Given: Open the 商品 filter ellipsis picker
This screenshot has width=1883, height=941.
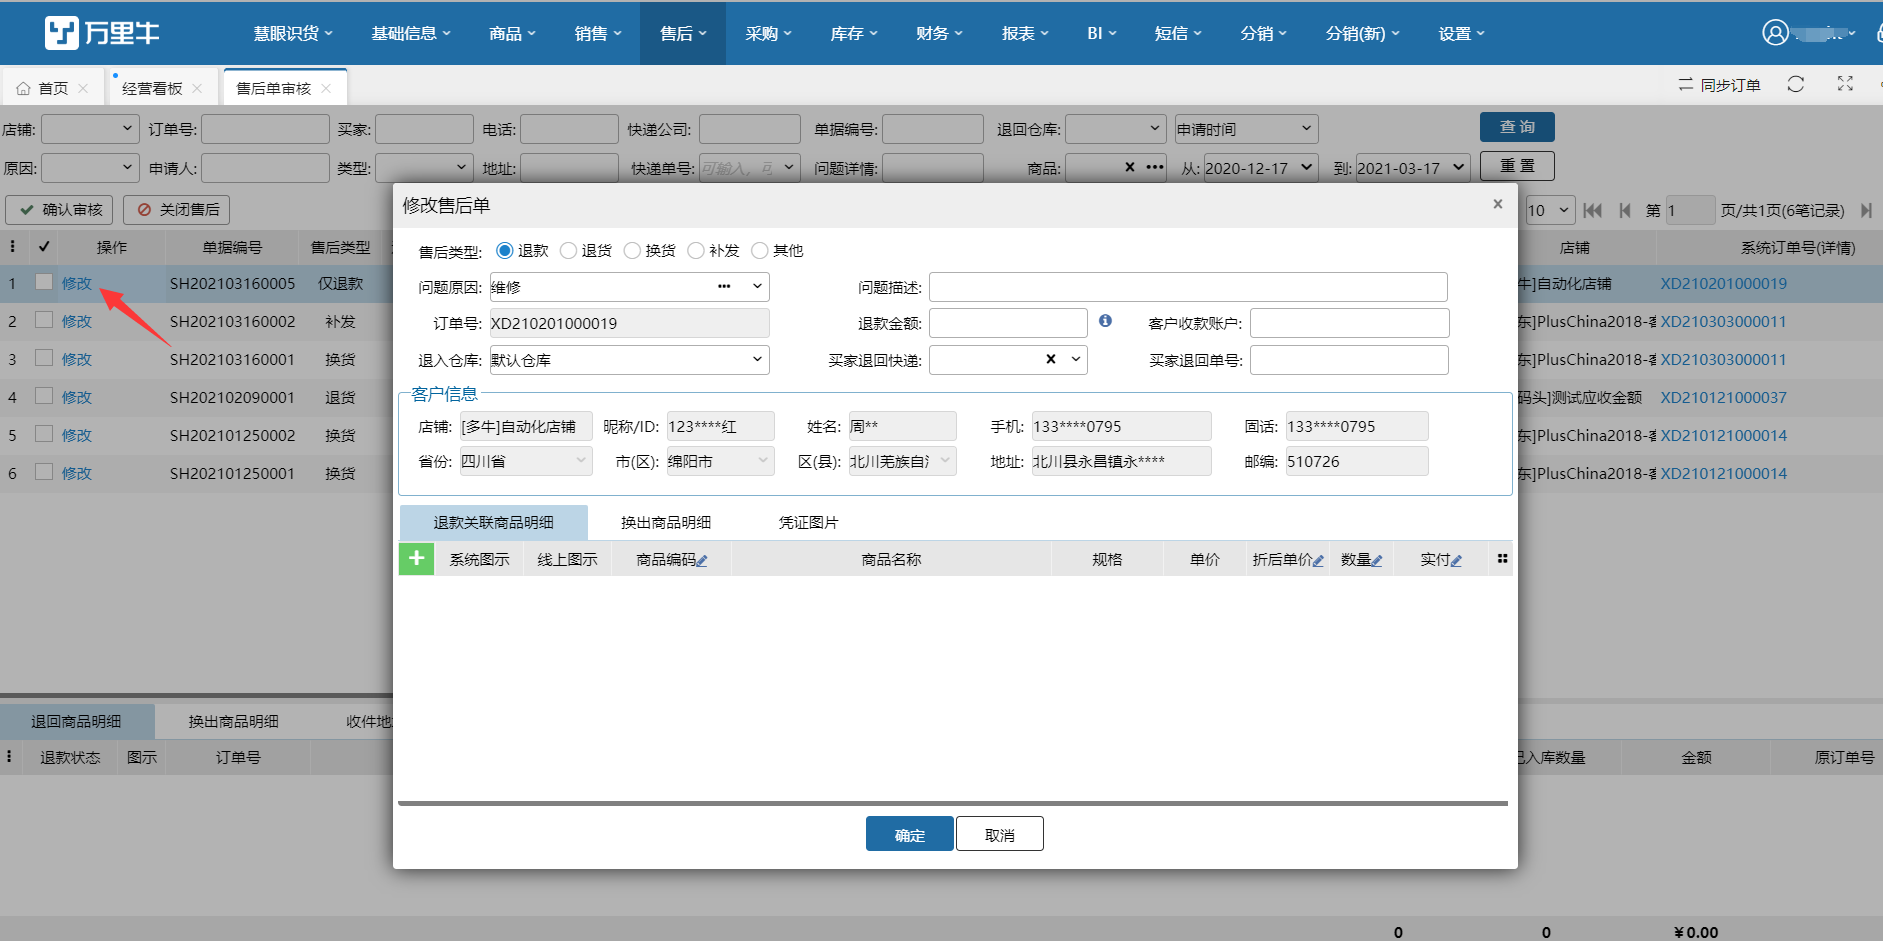Looking at the screenshot, I should [x=1155, y=167].
